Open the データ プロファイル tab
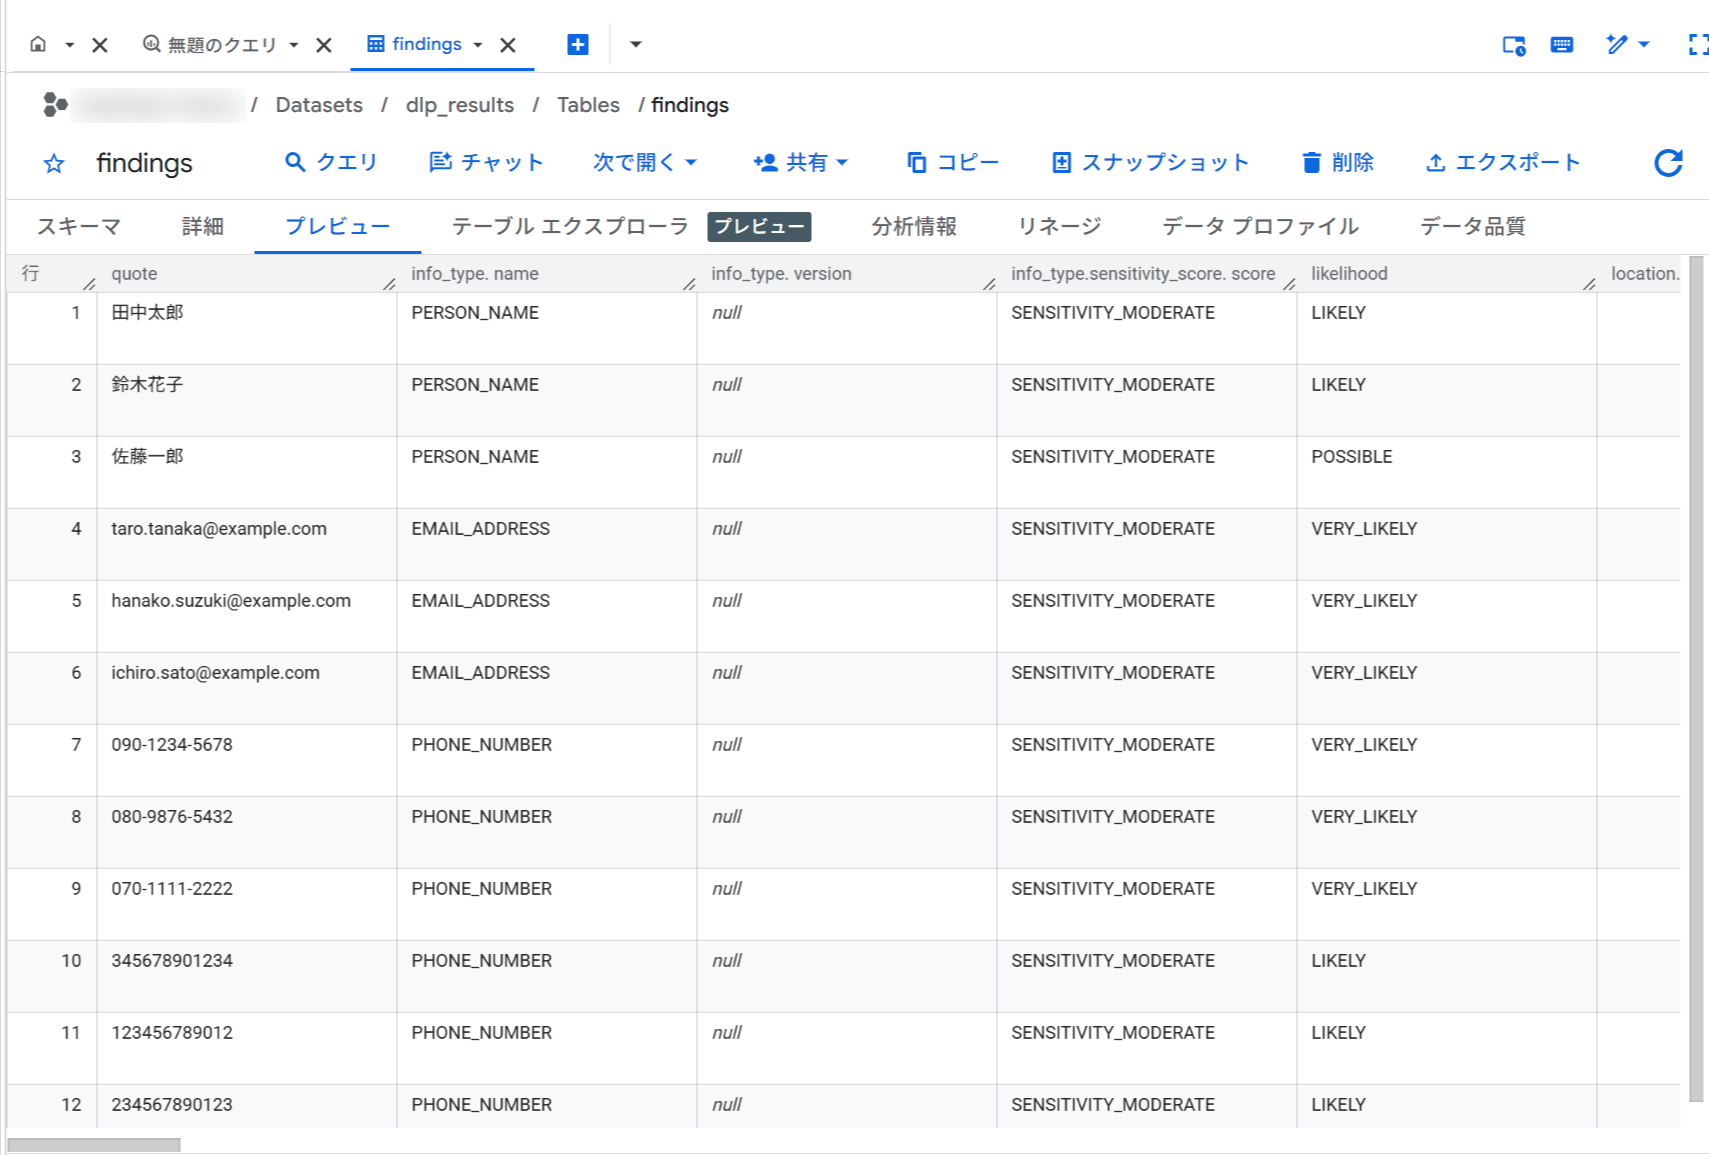Screen dimensions: 1709x1155 [1260, 226]
